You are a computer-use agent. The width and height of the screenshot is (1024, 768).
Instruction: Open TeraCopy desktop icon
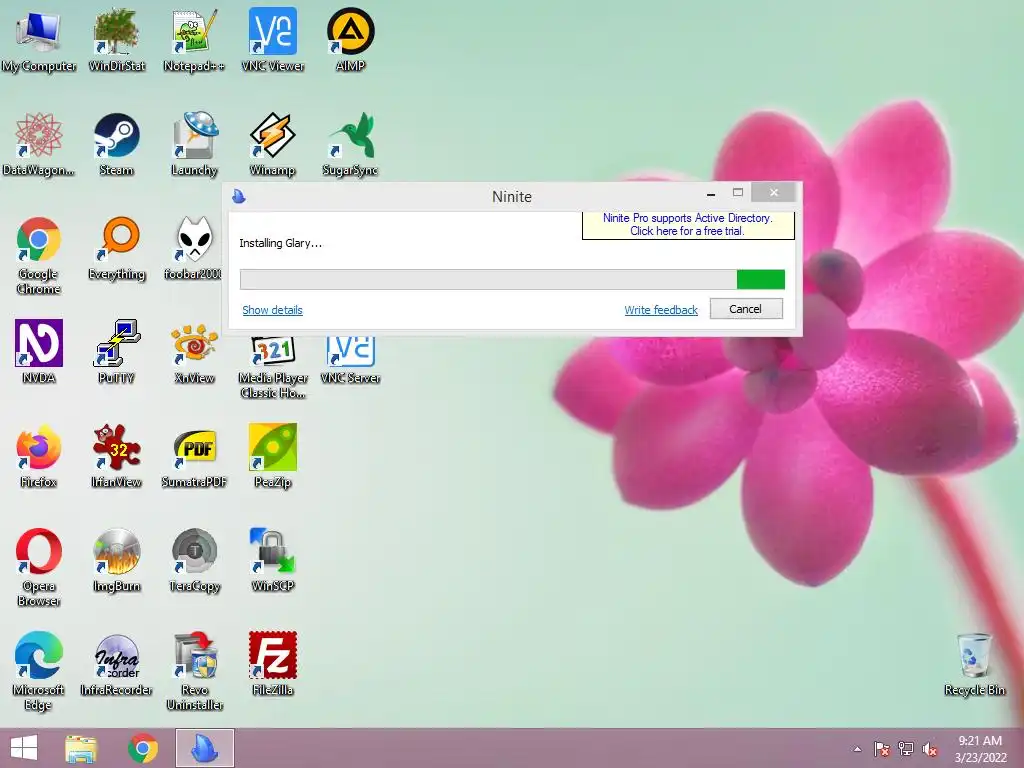pyautogui.click(x=194, y=560)
